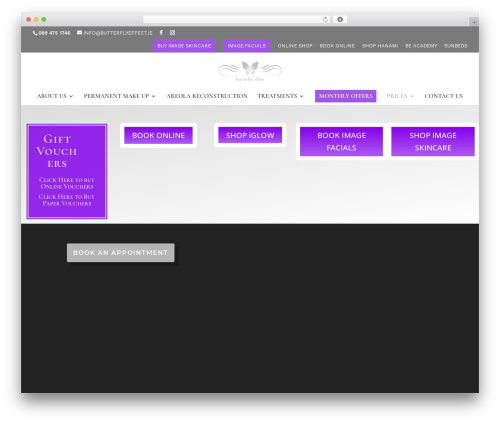Go to the Contact Us page
This screenshot has height=423, width=500.
tap(444, 96)
